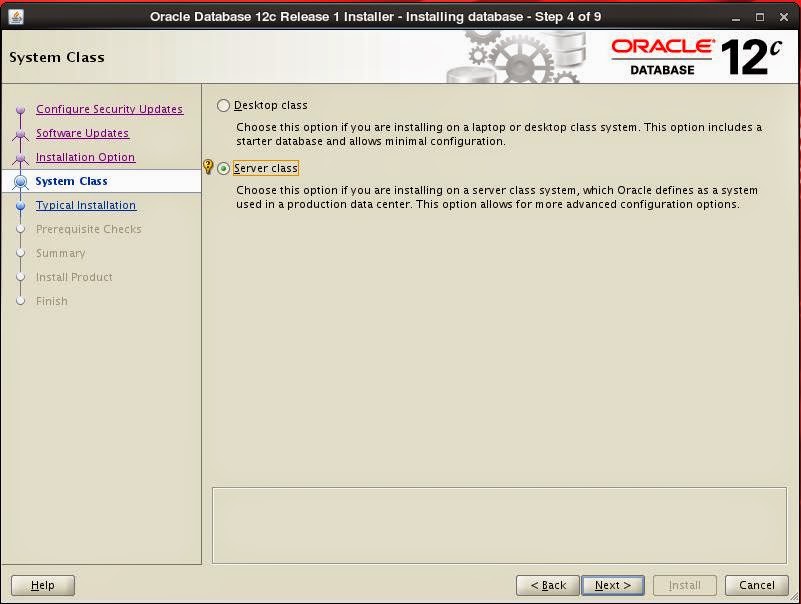Click the message text area at bottom
Viewport: 801px width, 604px height.
coord(499,525)
